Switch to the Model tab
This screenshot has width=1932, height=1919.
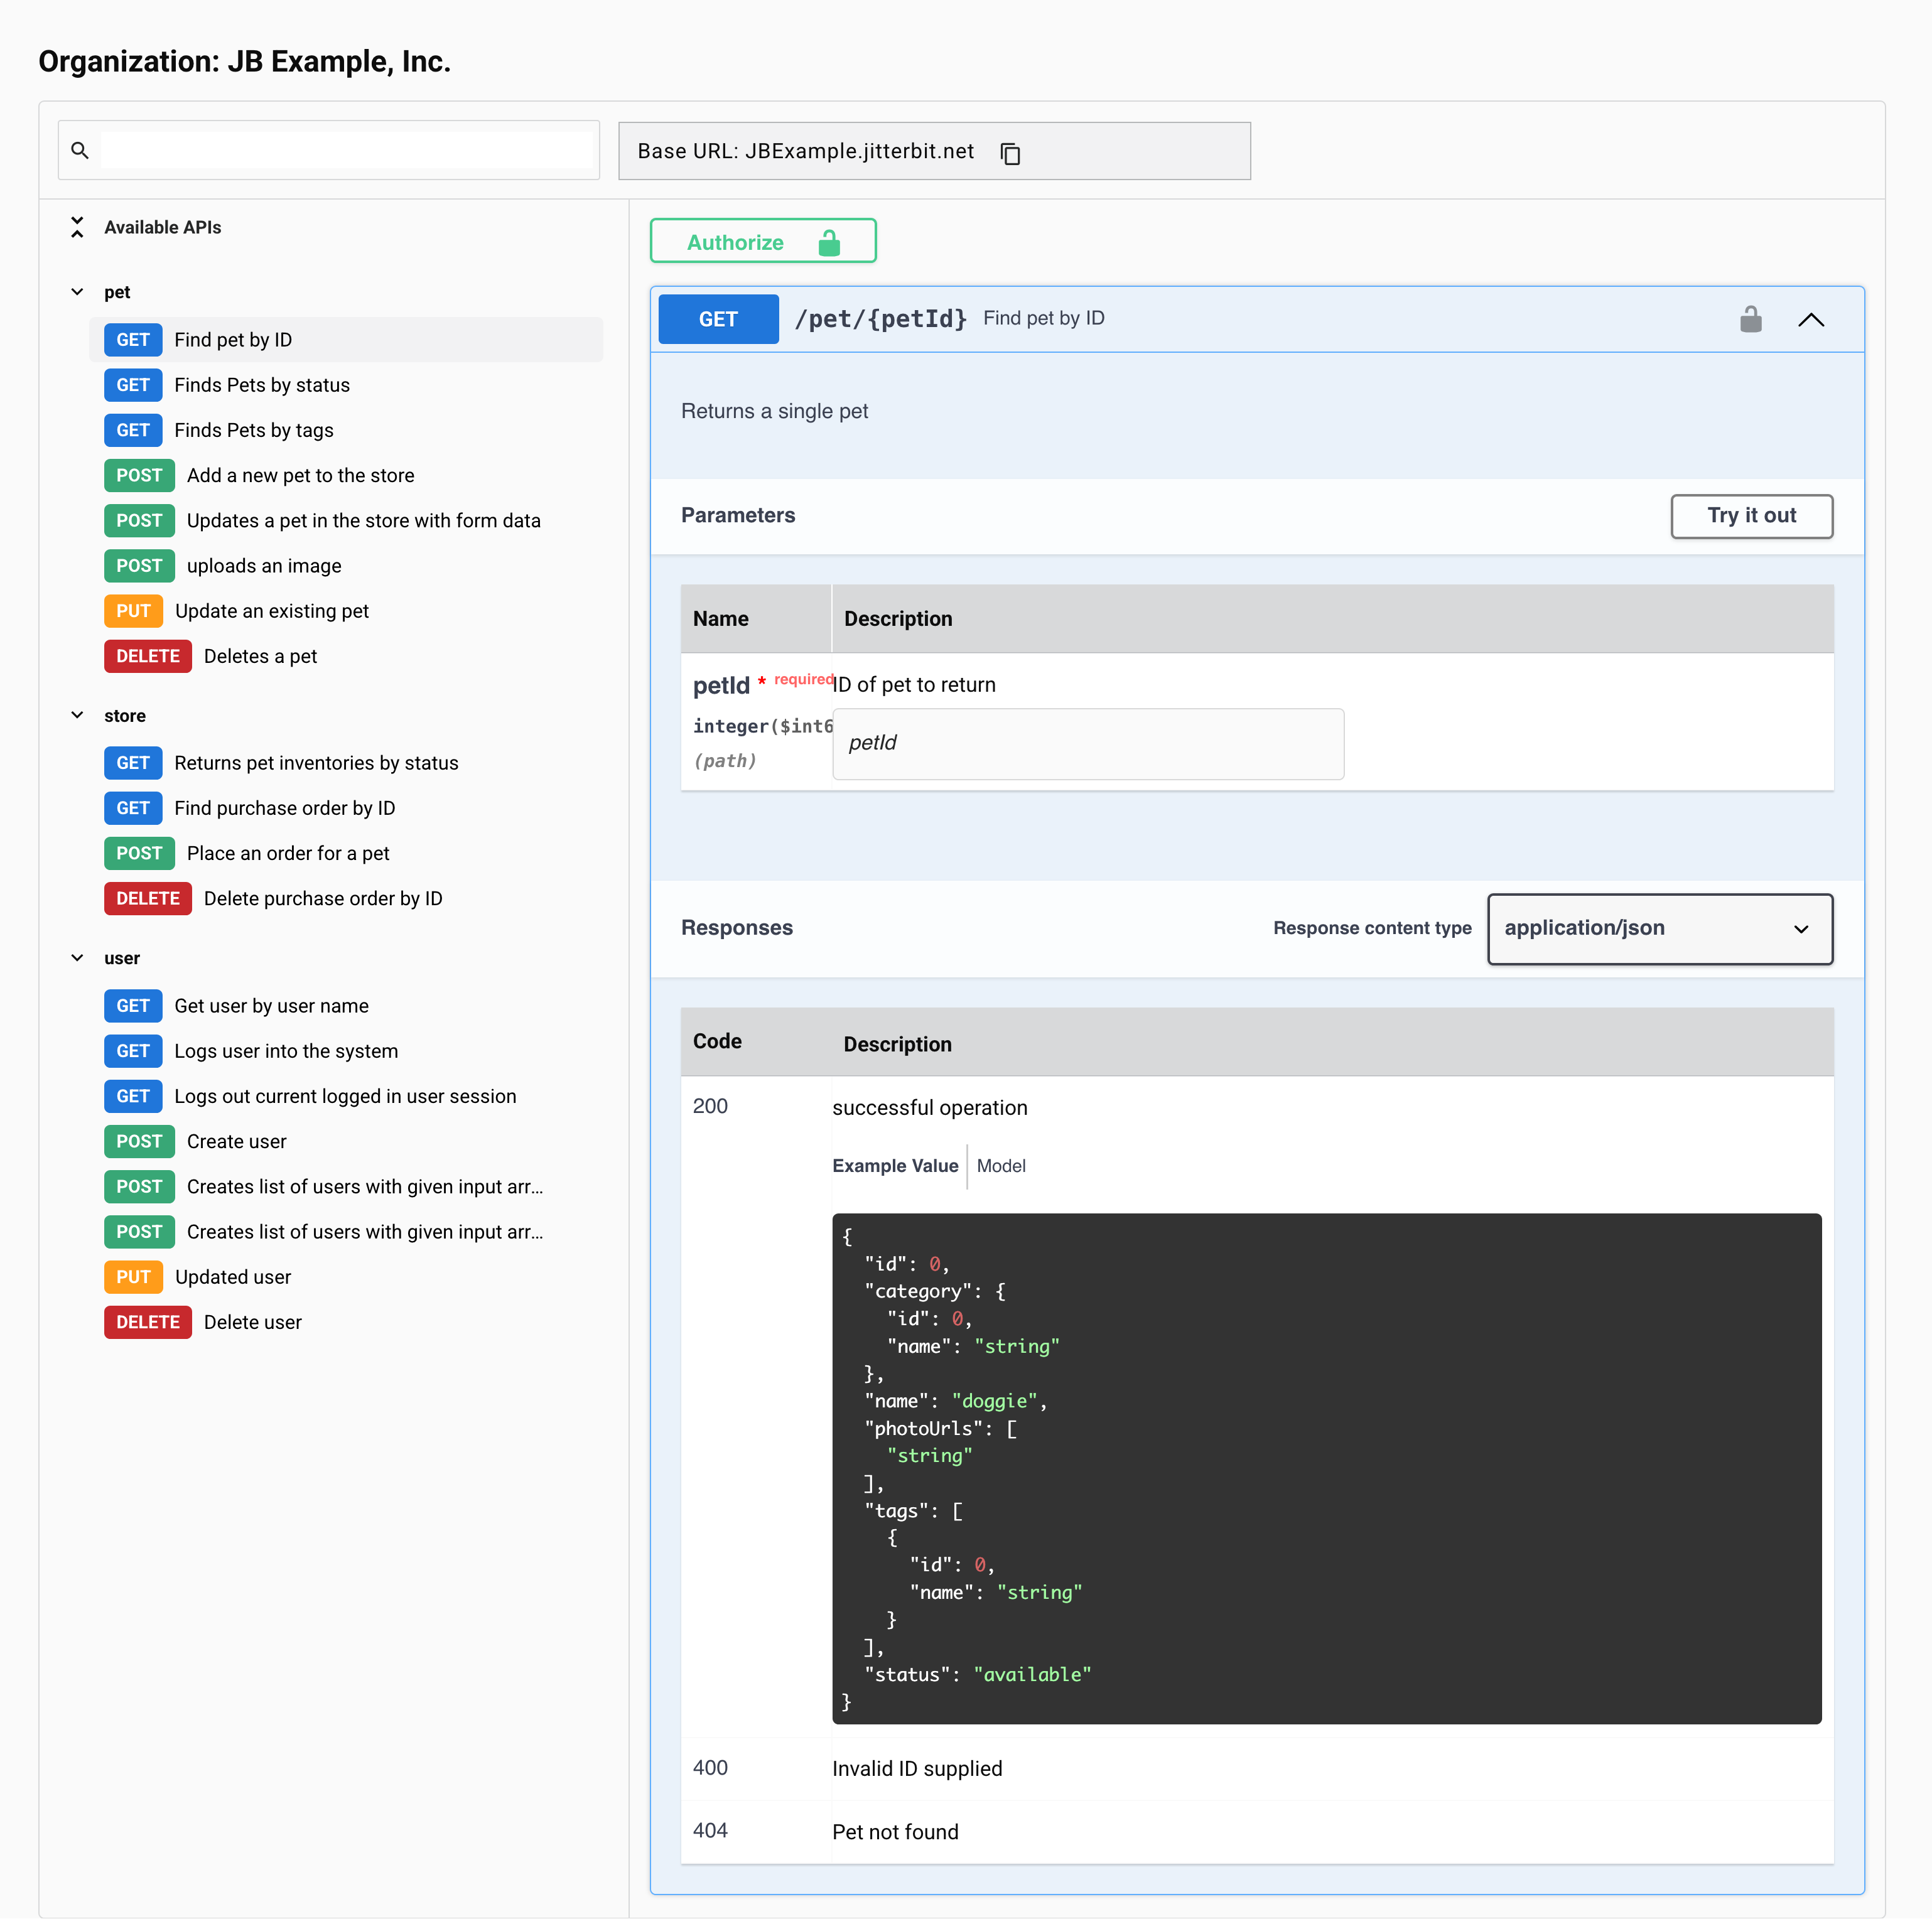[x=1000, y=1166]
